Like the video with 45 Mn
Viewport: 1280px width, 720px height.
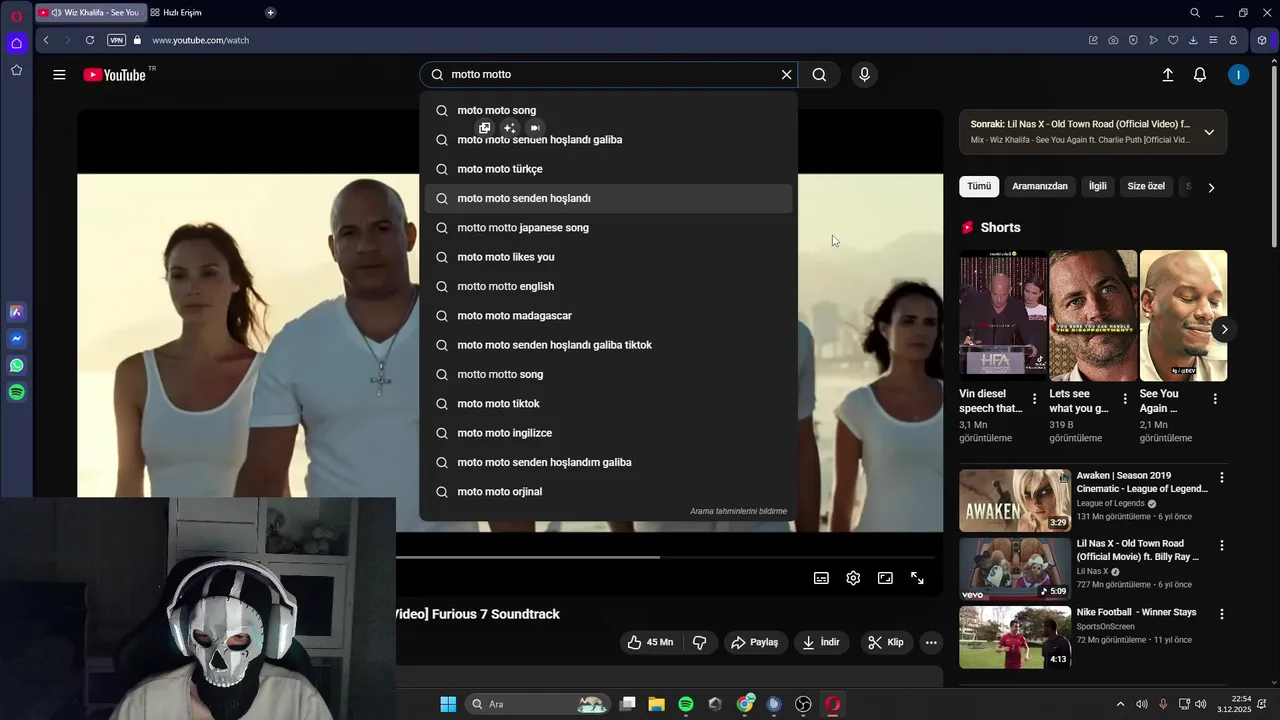650,642
